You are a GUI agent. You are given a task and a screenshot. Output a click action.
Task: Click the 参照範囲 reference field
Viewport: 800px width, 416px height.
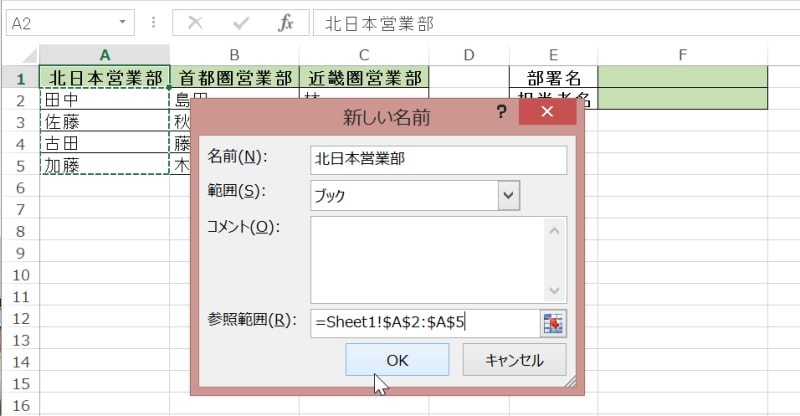[425, 323]
